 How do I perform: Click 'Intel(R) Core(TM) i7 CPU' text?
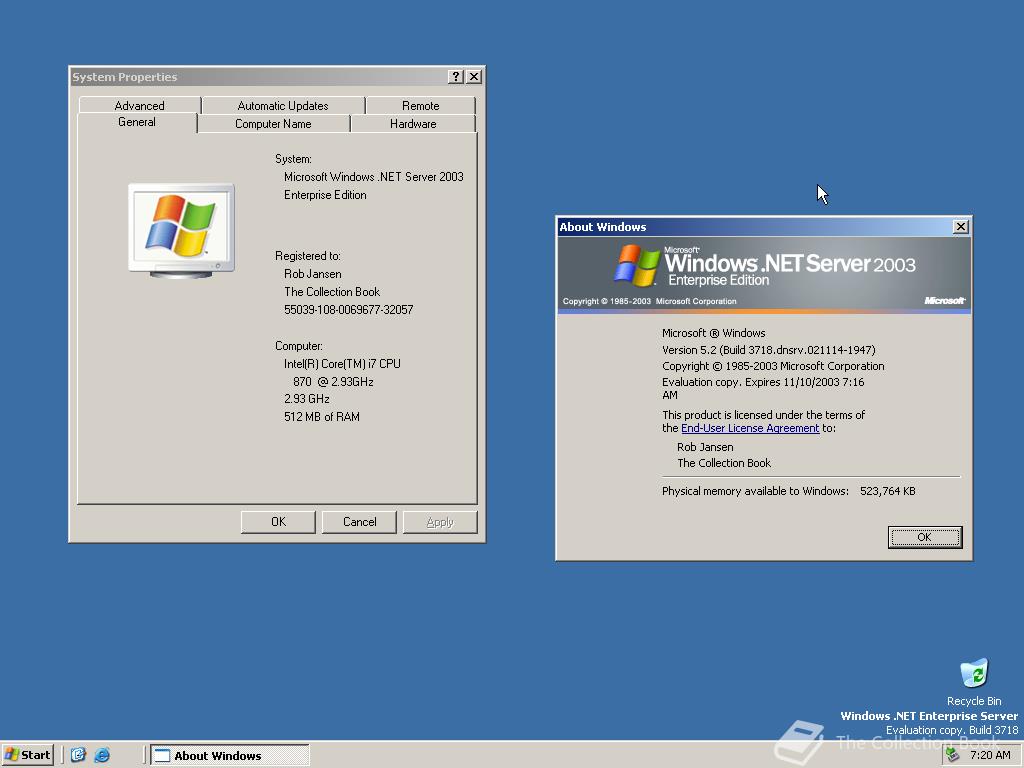coord(342,364)
